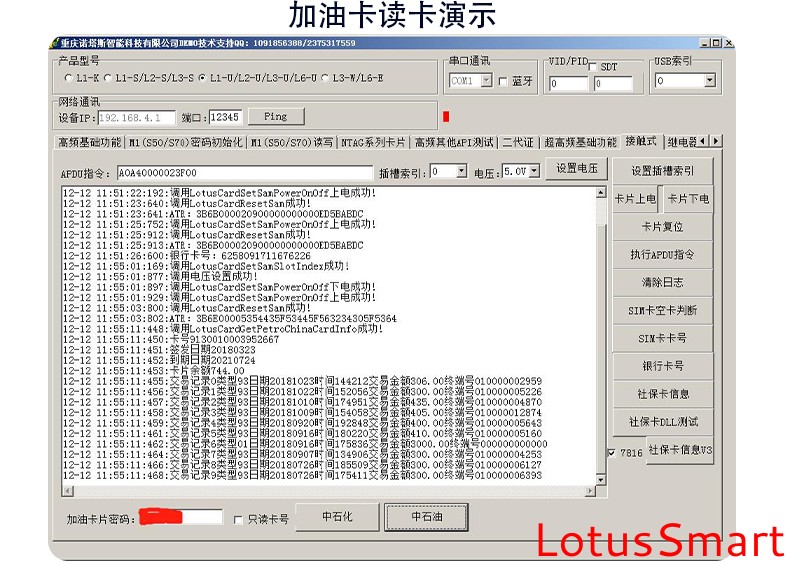Click the 中石化 button

pyautogui.click(x=337, y=517)
